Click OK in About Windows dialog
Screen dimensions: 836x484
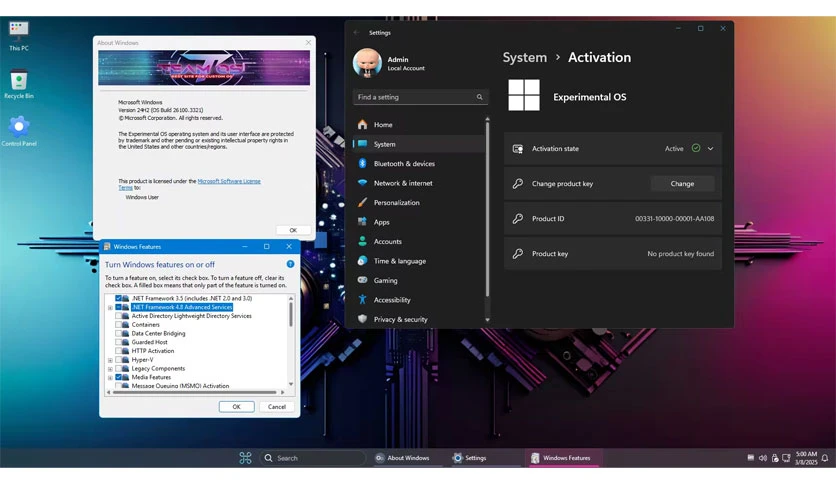[x=293, y=230]
